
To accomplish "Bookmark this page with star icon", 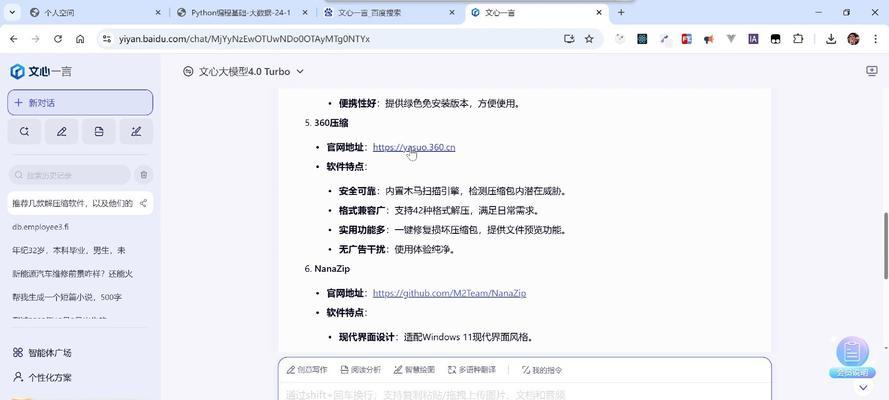I will click(x=589, y=39).
